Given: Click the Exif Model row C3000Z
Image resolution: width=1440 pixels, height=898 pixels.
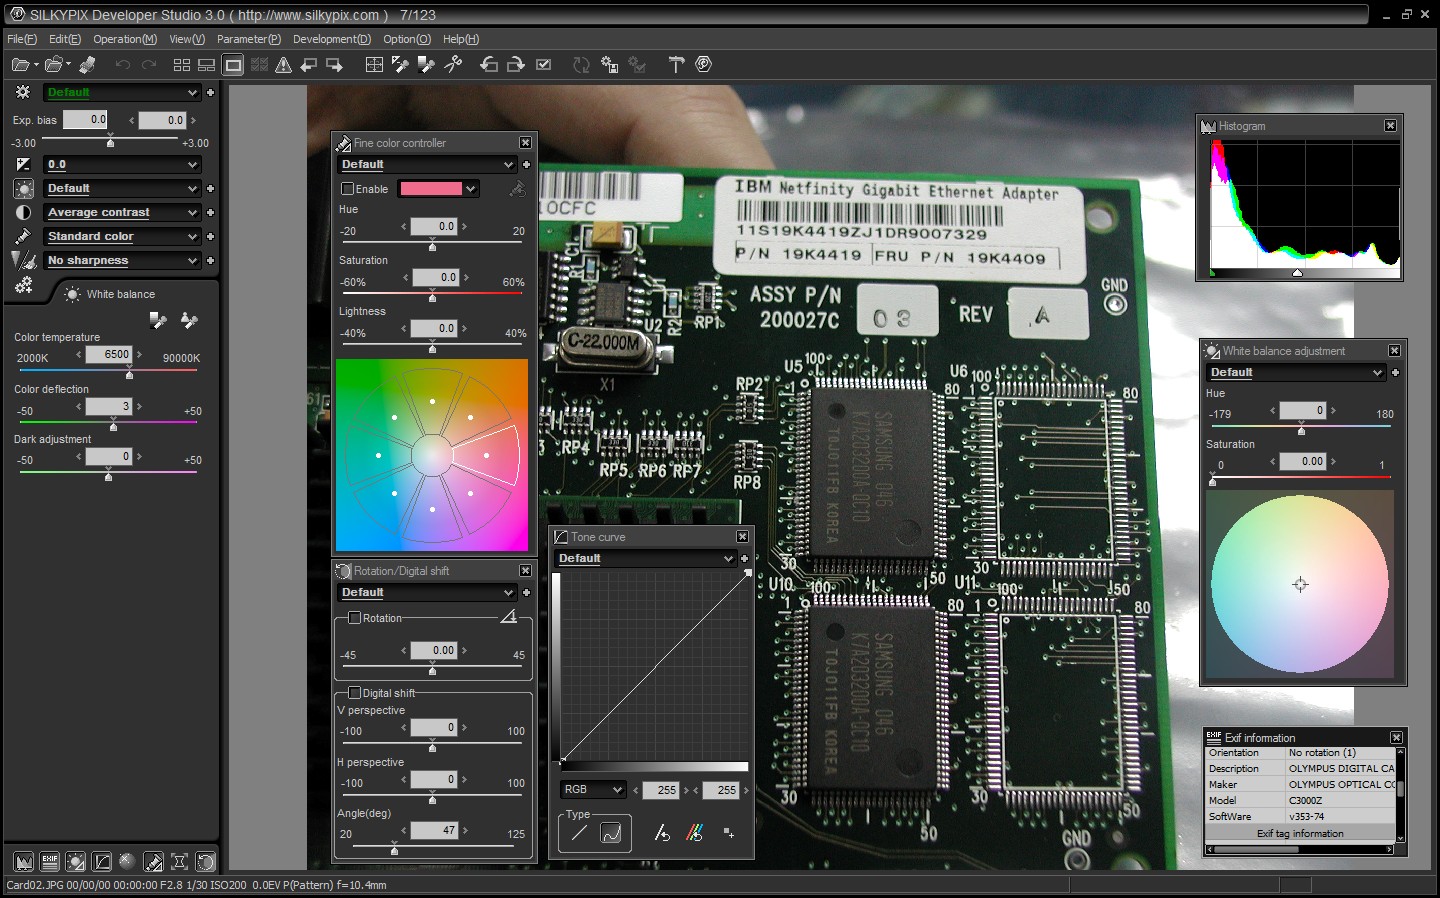Looking at the screenshot, I should 1300,800.
